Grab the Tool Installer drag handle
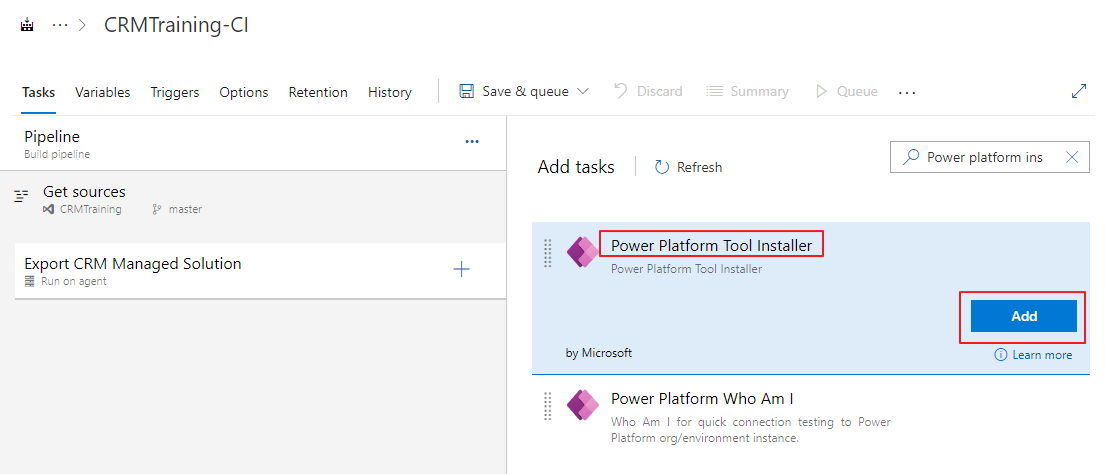The height and width of the screenshot is (474, 1105). click(x=548, y=253)
